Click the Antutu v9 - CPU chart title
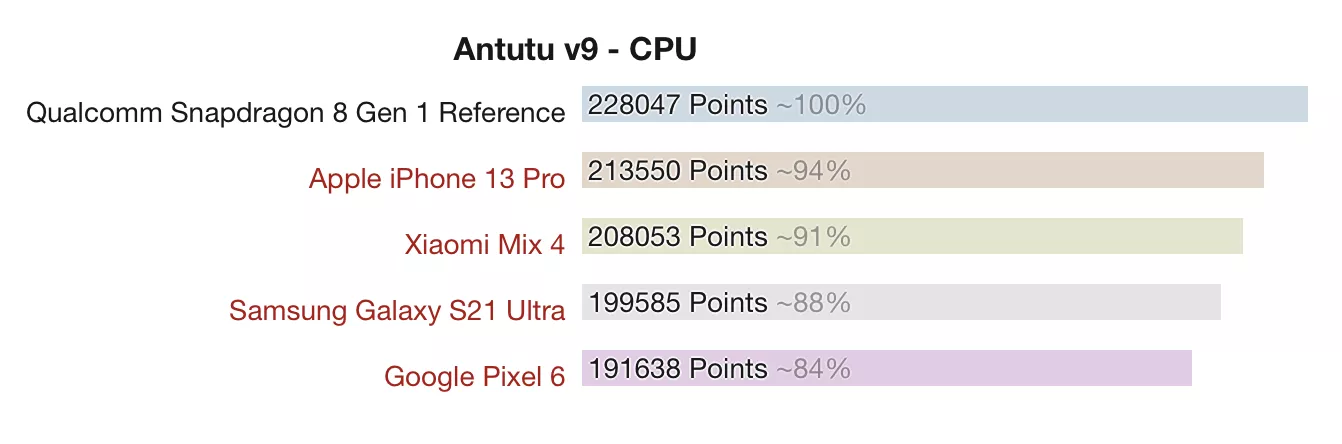The height and width of the screenshot is (444, 1342). click(575, 49)
